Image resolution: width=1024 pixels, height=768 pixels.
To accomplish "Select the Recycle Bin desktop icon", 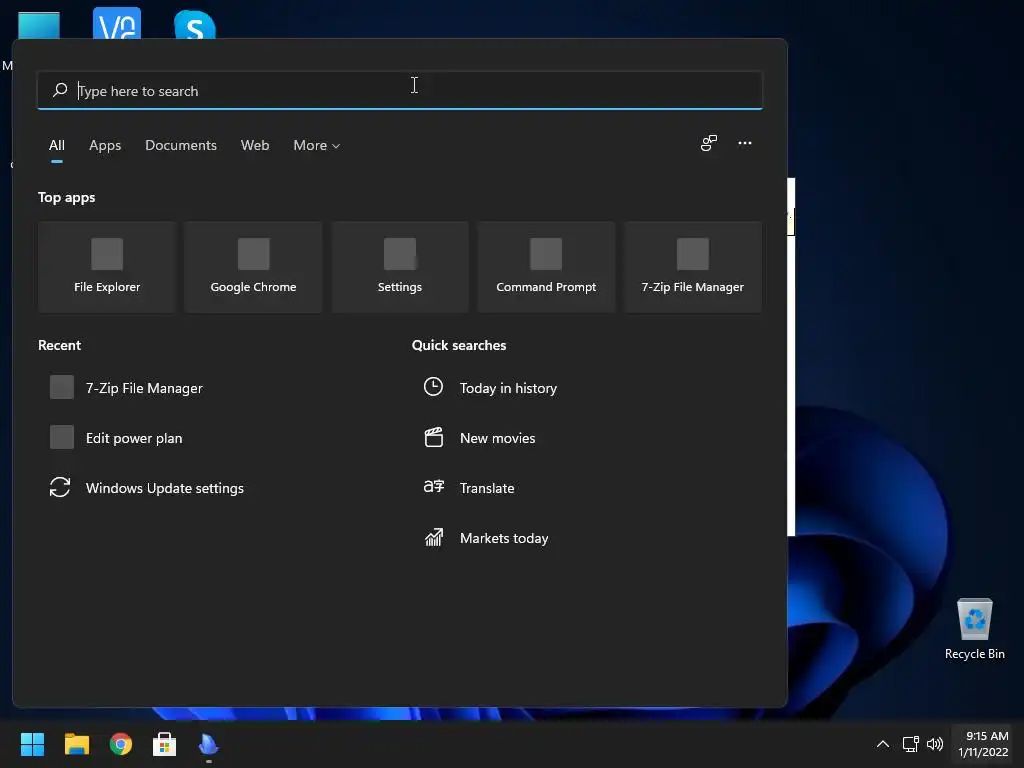I will [x=974, y=630].
